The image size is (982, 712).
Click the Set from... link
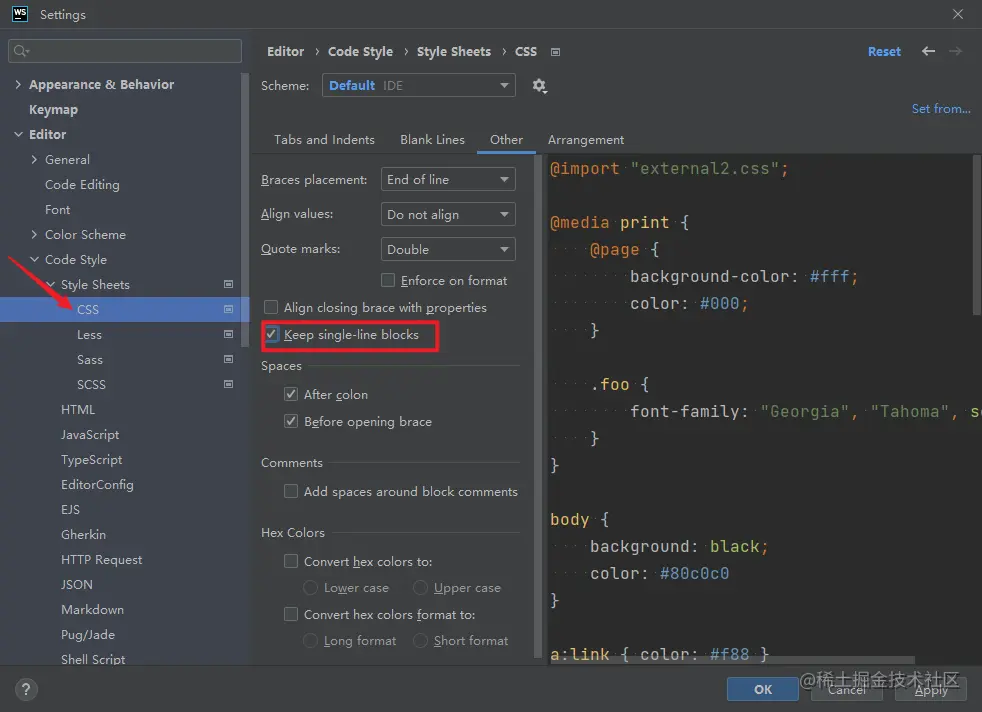coord(941,109)
